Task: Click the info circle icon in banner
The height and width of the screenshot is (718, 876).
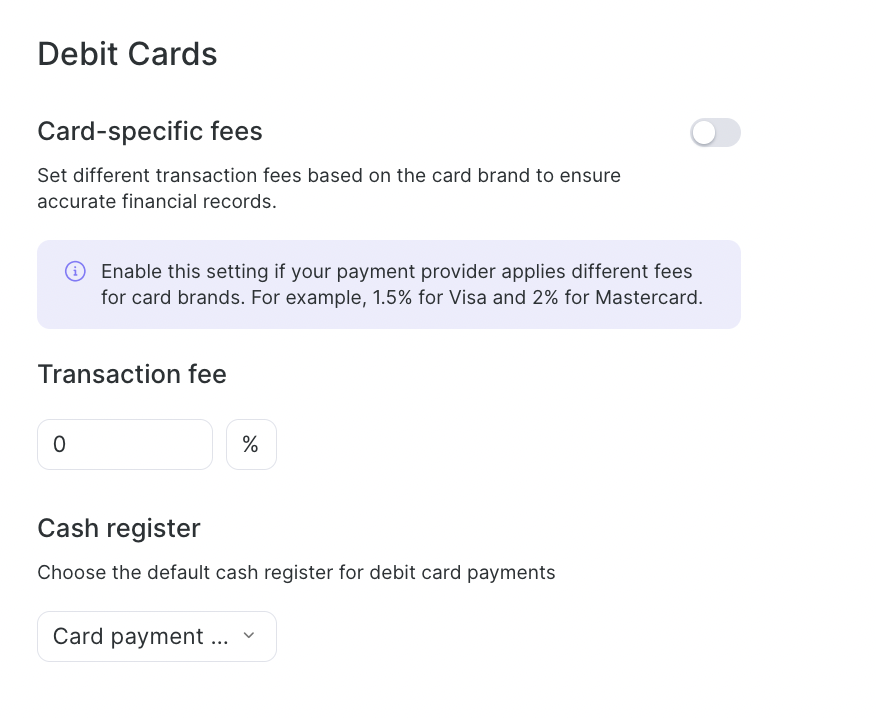Action: pos(75,271)
